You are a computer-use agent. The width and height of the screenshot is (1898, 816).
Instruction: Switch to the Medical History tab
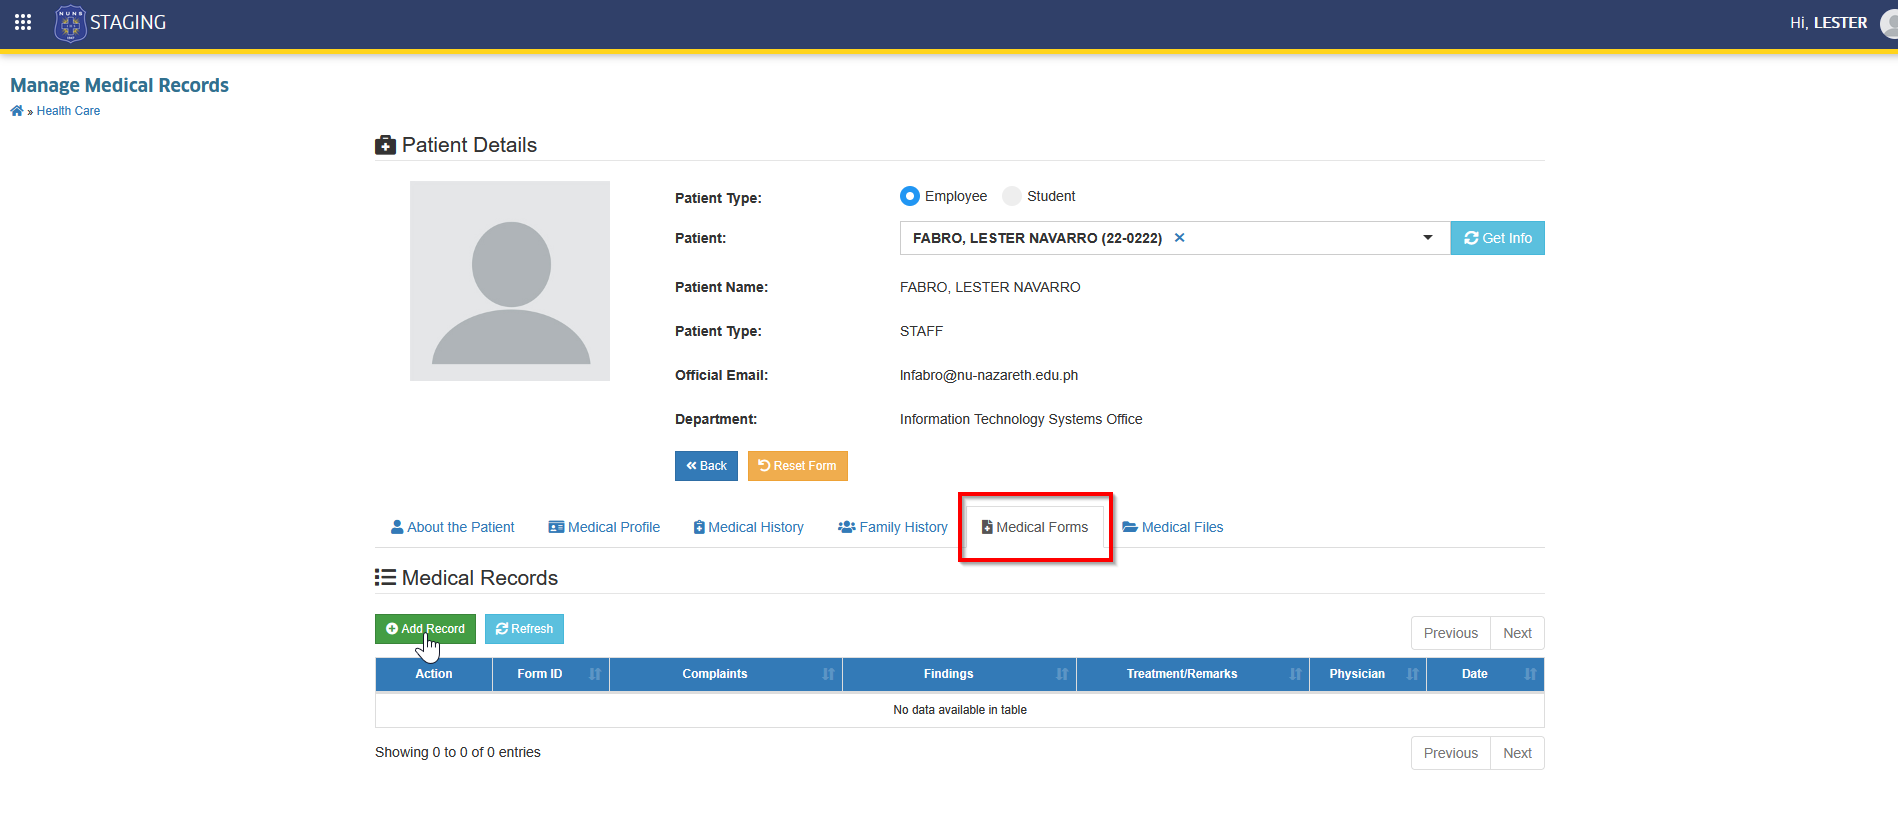tap(748, 527)
